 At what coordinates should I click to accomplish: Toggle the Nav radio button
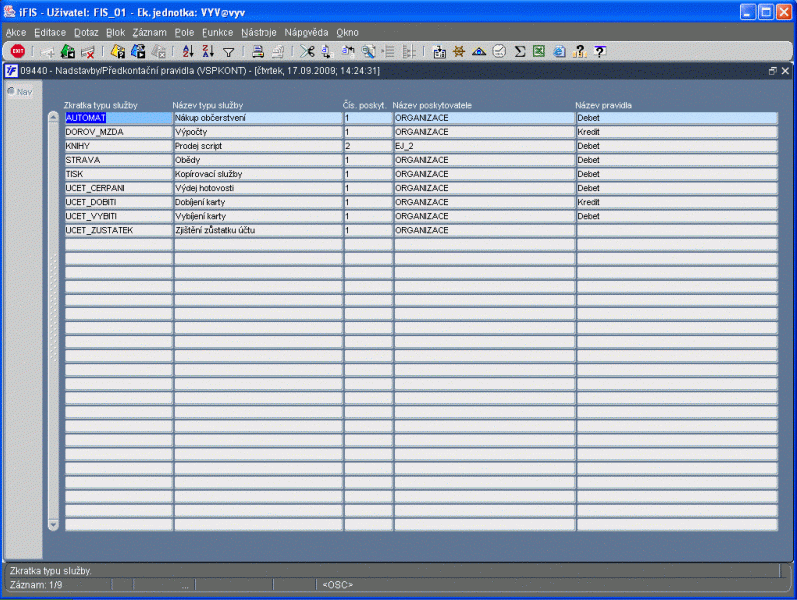pos(11,92)
